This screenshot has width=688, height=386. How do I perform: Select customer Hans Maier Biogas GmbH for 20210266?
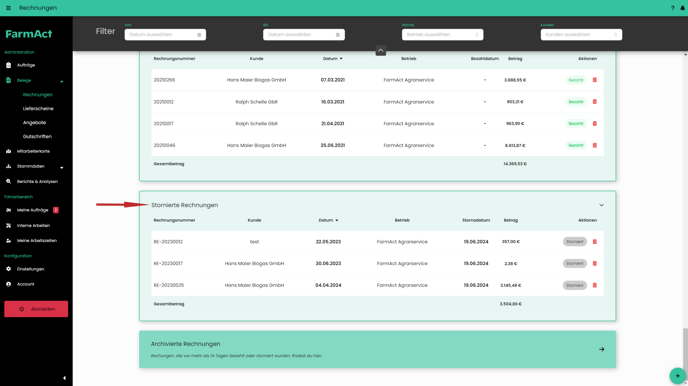pyautogui.click(x=256, y=80)
